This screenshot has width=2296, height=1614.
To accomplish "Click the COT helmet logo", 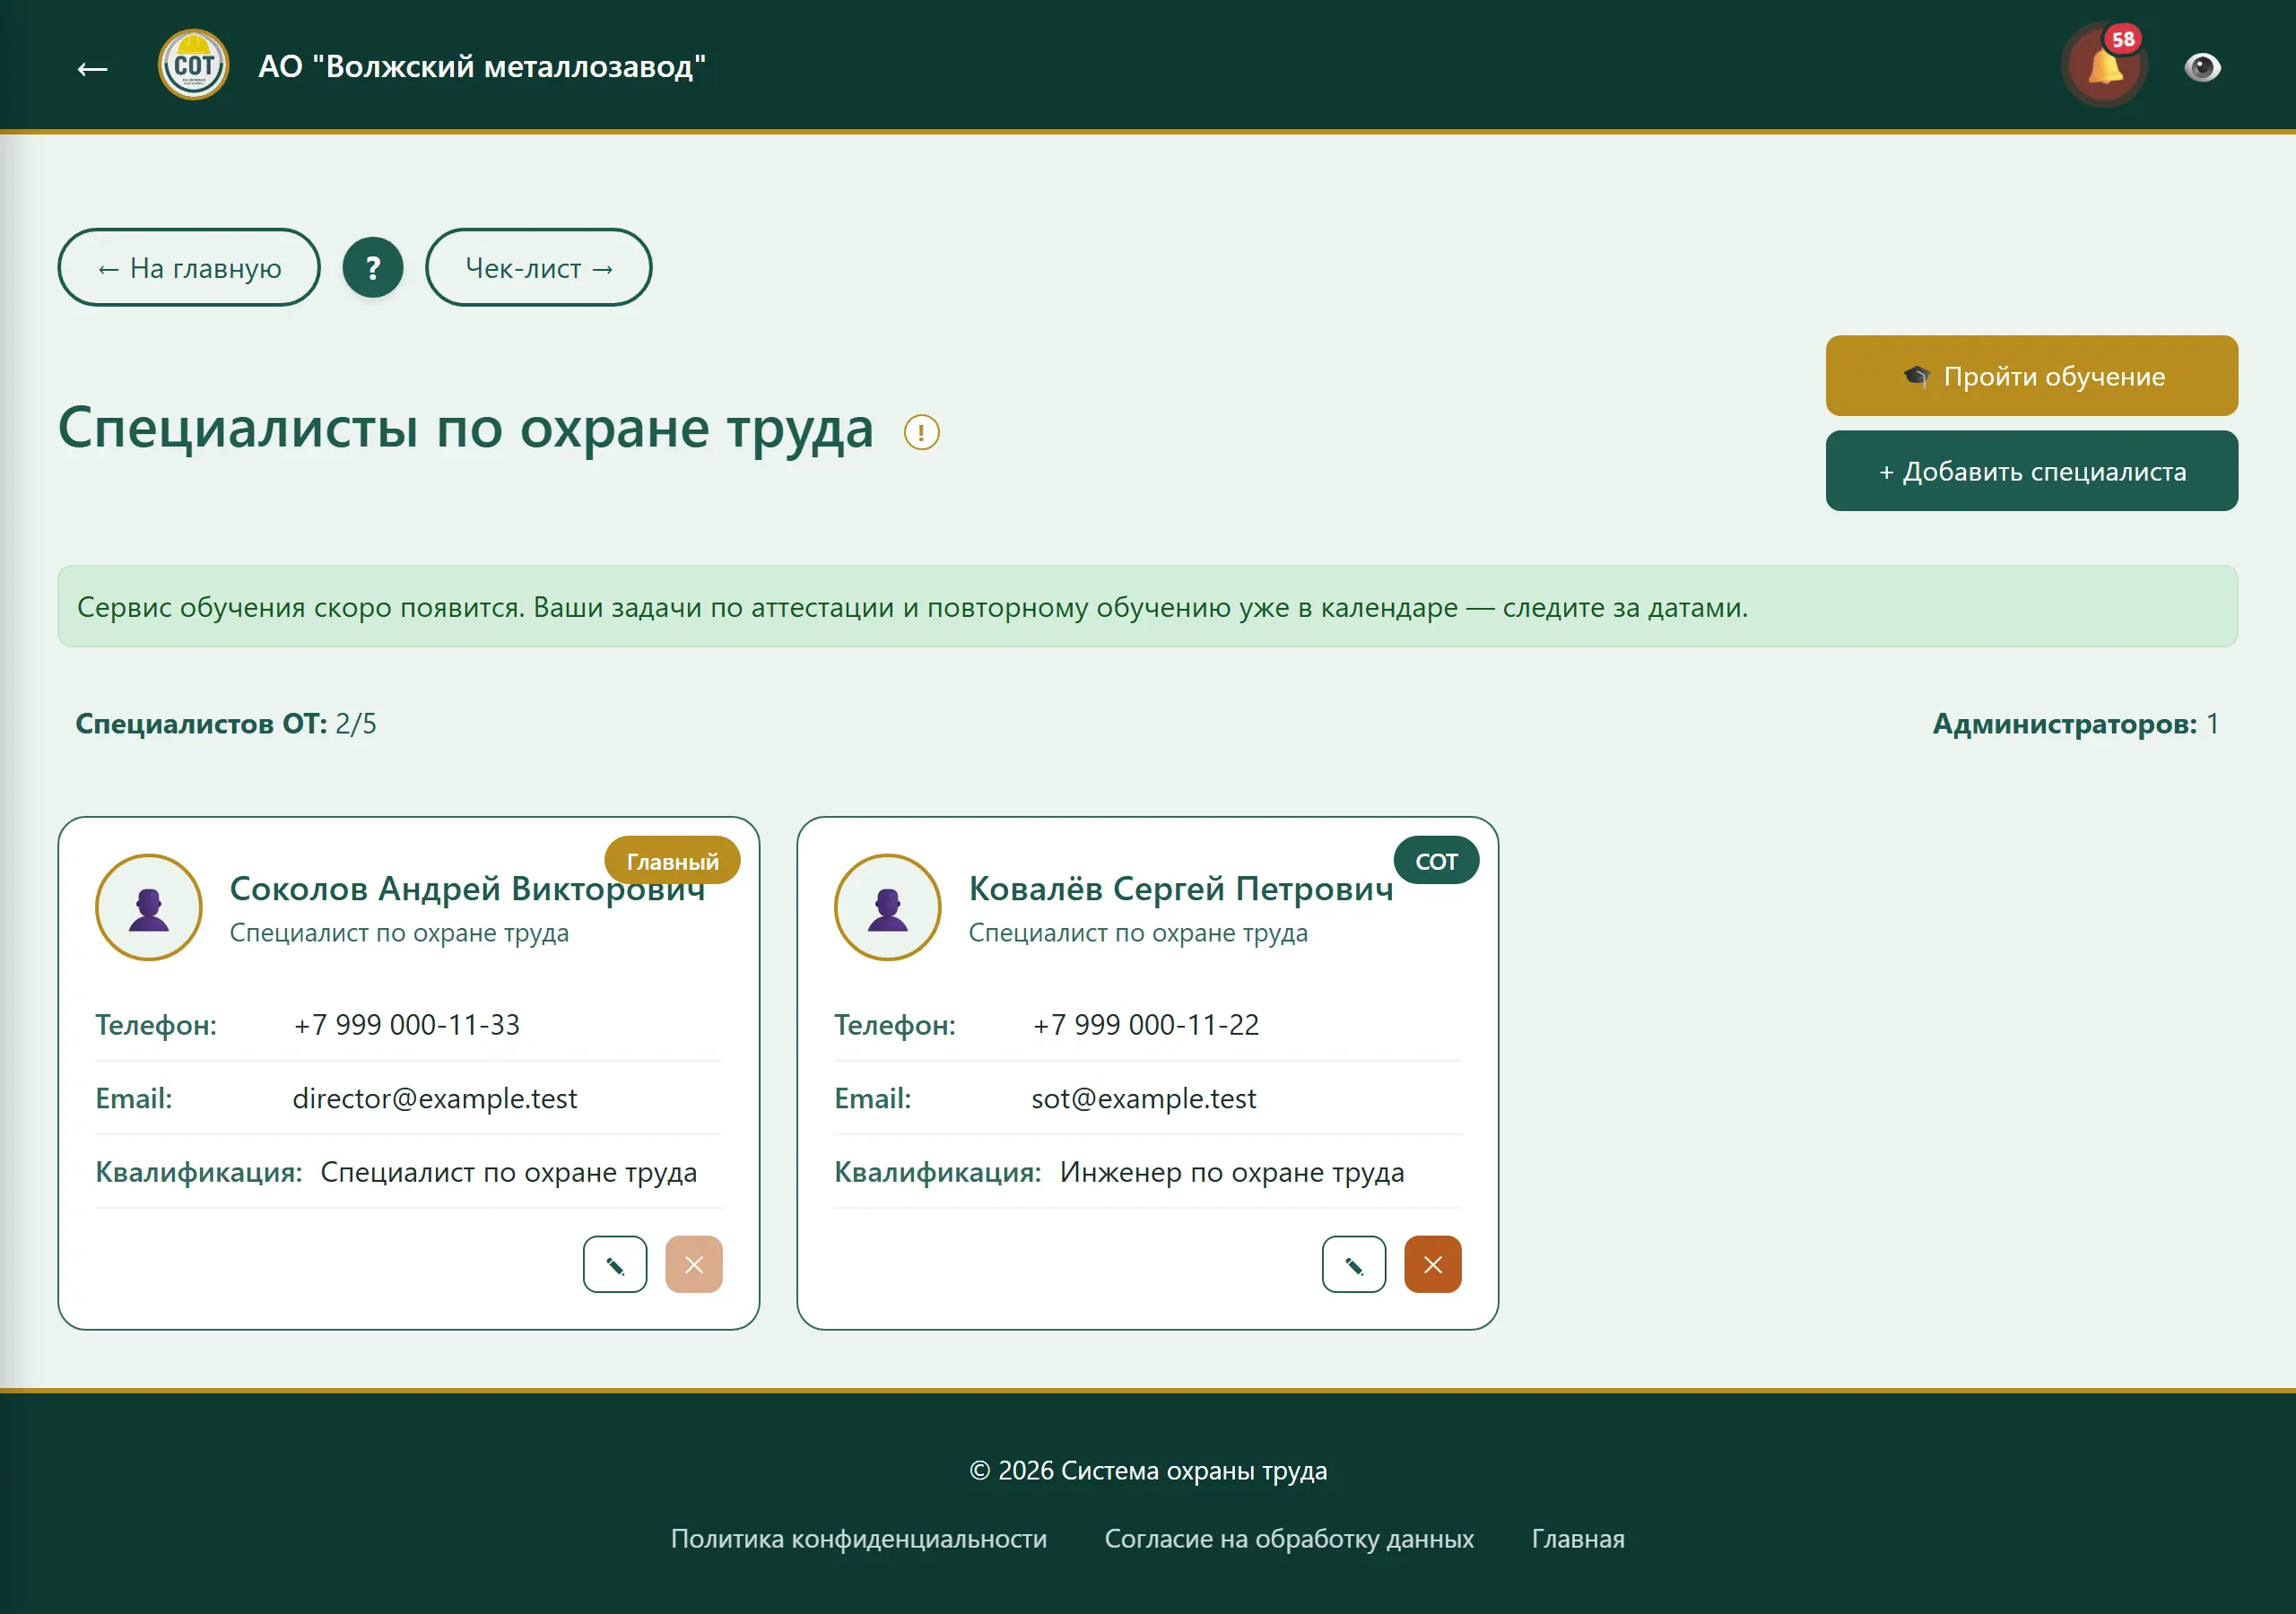I will pos(193,65).
